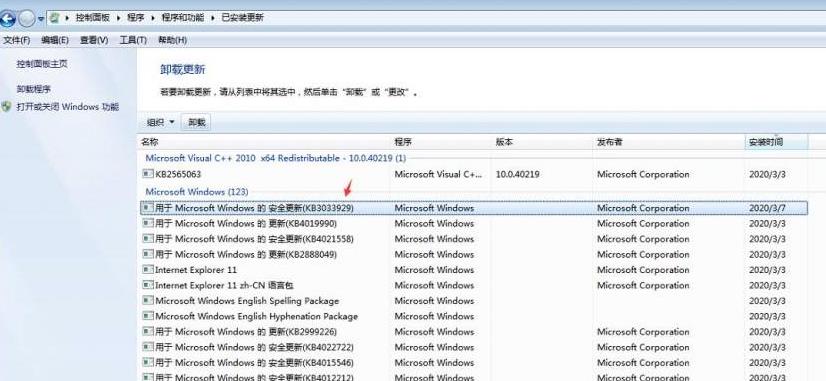Click the 卸载 toolbar button
Screen dimensions: 826x381
pos(196,122)
